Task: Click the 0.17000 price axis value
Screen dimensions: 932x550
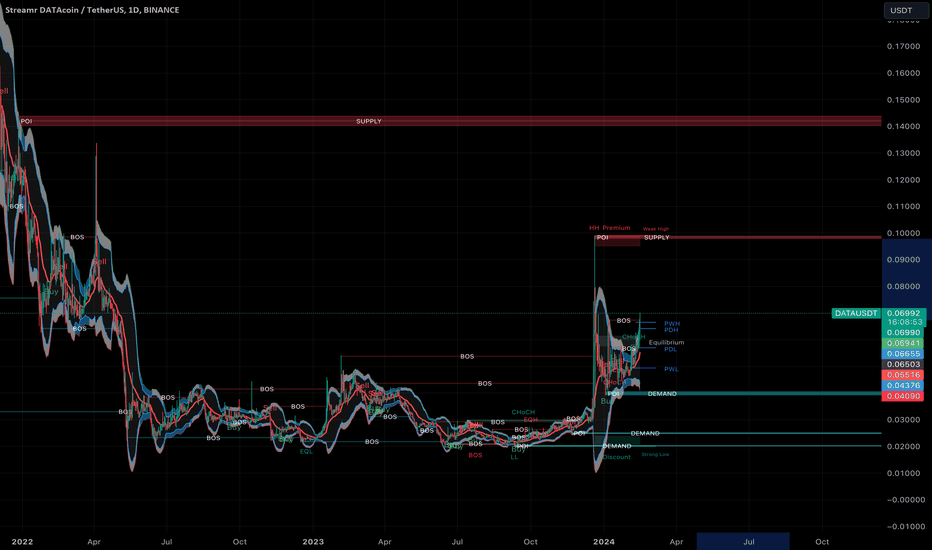Action: (903, 46)
